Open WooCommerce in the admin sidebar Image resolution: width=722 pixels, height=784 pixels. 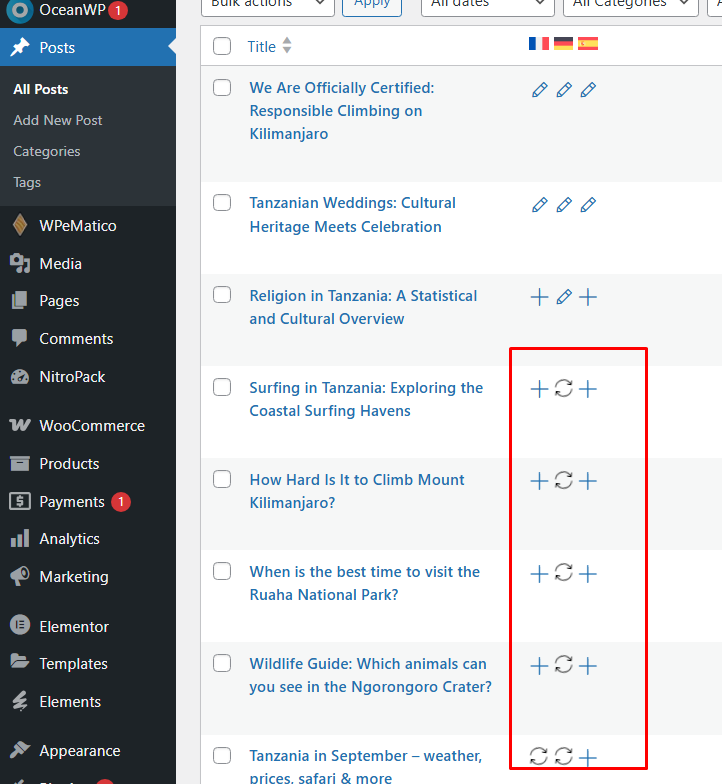[91, 425]
